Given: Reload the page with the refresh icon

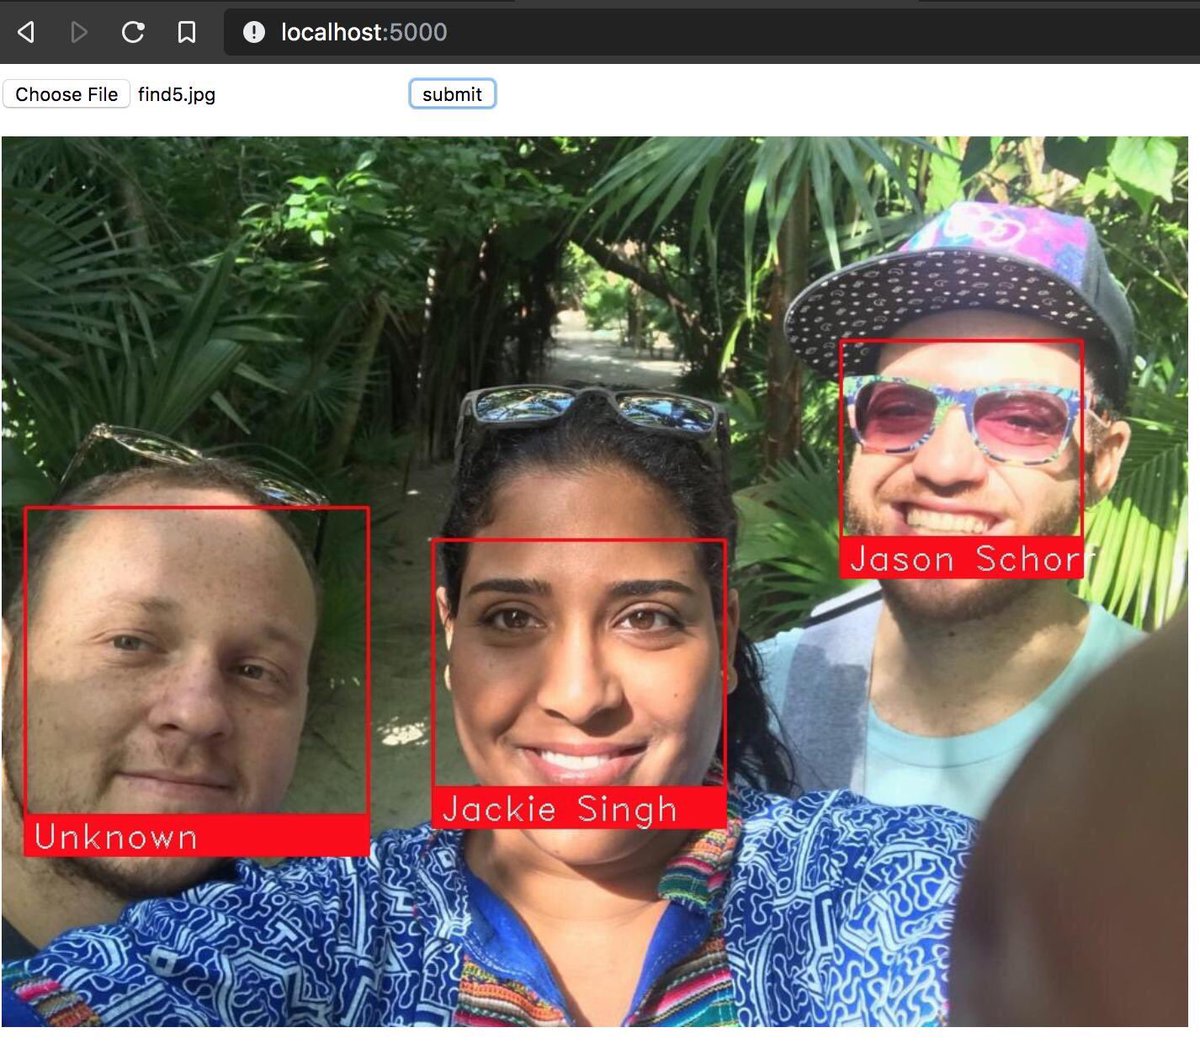Looking at the screenshot, I should (133, 32).
